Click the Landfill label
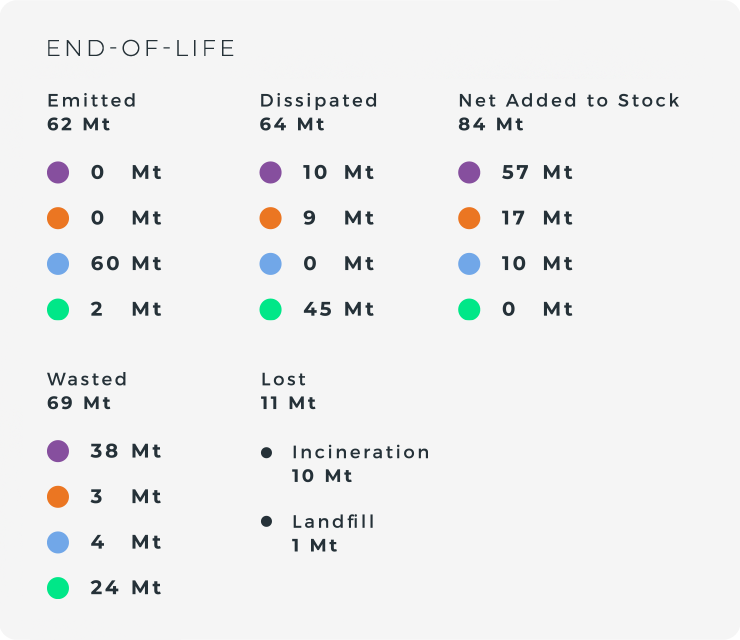 pyautogui.click(x=334, y=521)
